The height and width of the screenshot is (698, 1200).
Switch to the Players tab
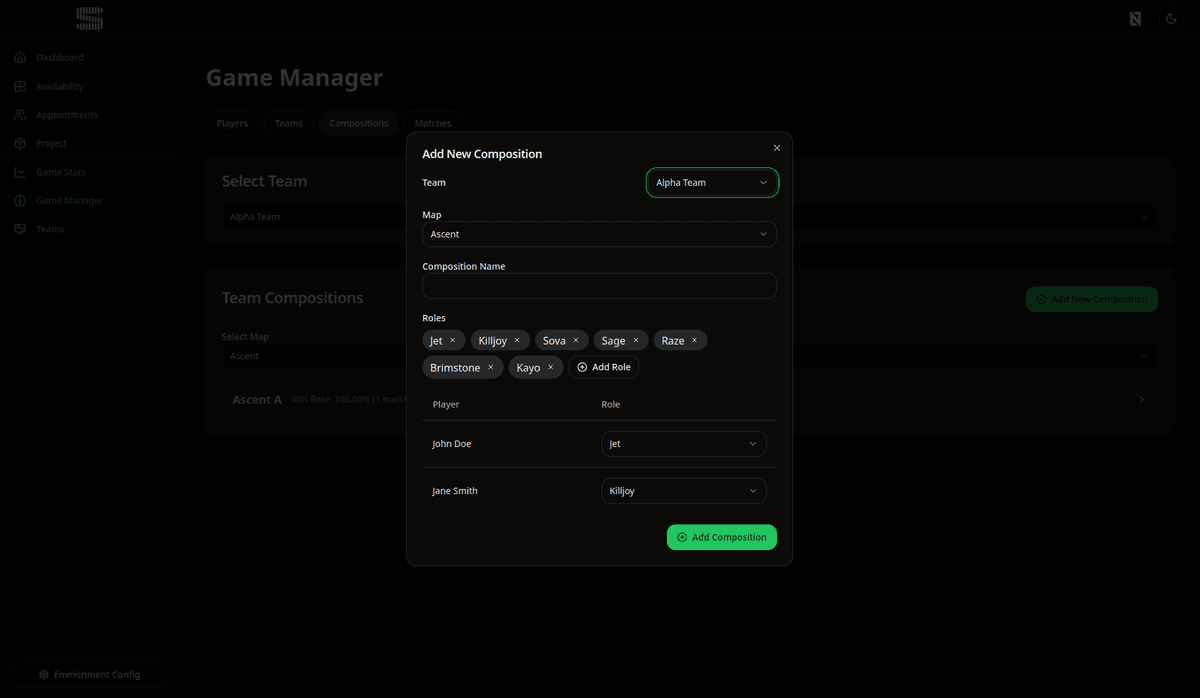click(x=232, y=124)
